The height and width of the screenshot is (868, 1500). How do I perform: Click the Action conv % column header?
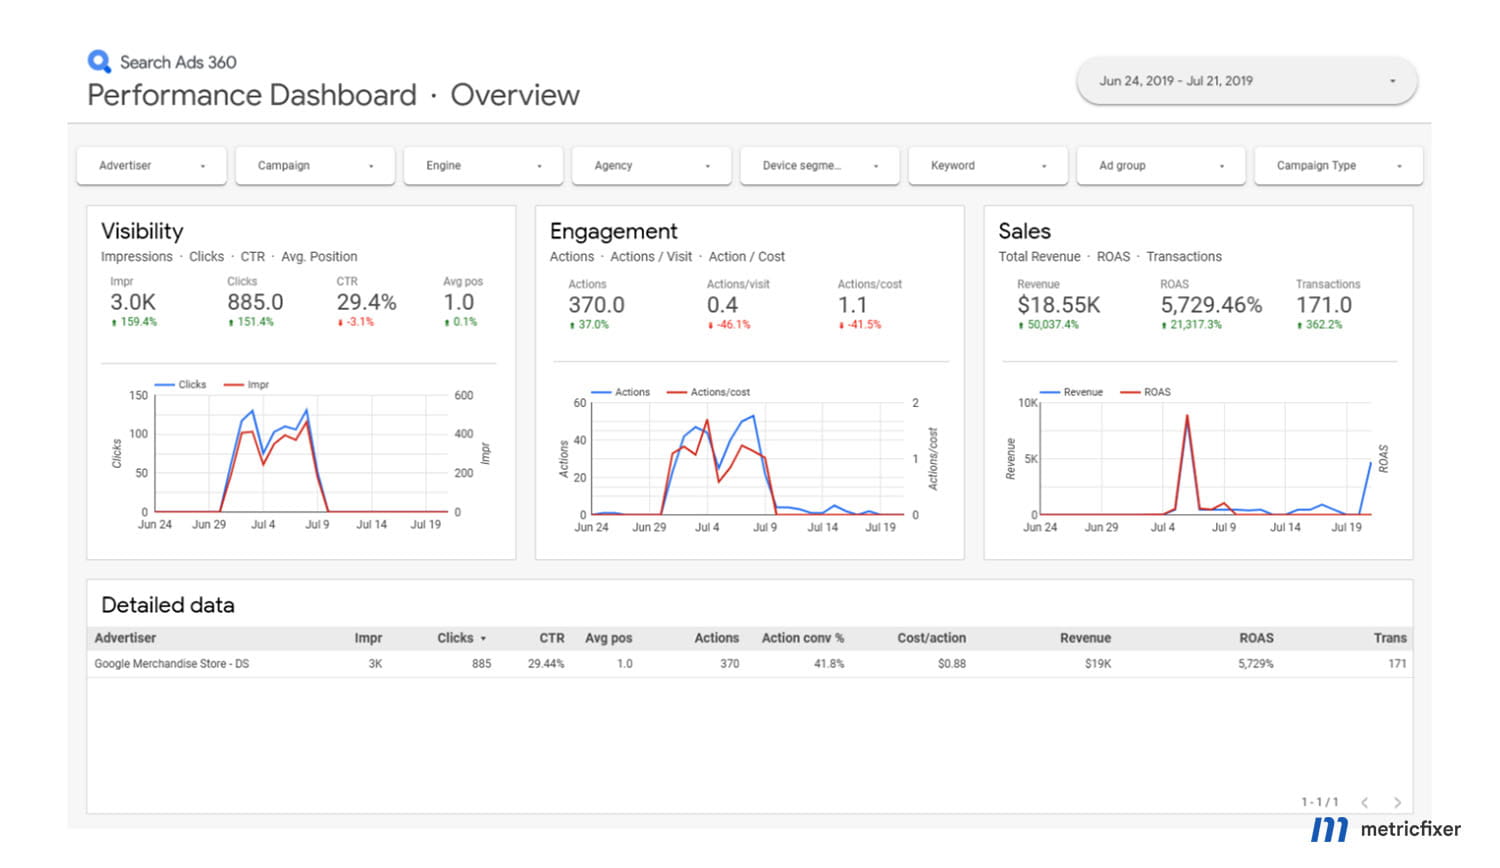(x=803, y=638)
